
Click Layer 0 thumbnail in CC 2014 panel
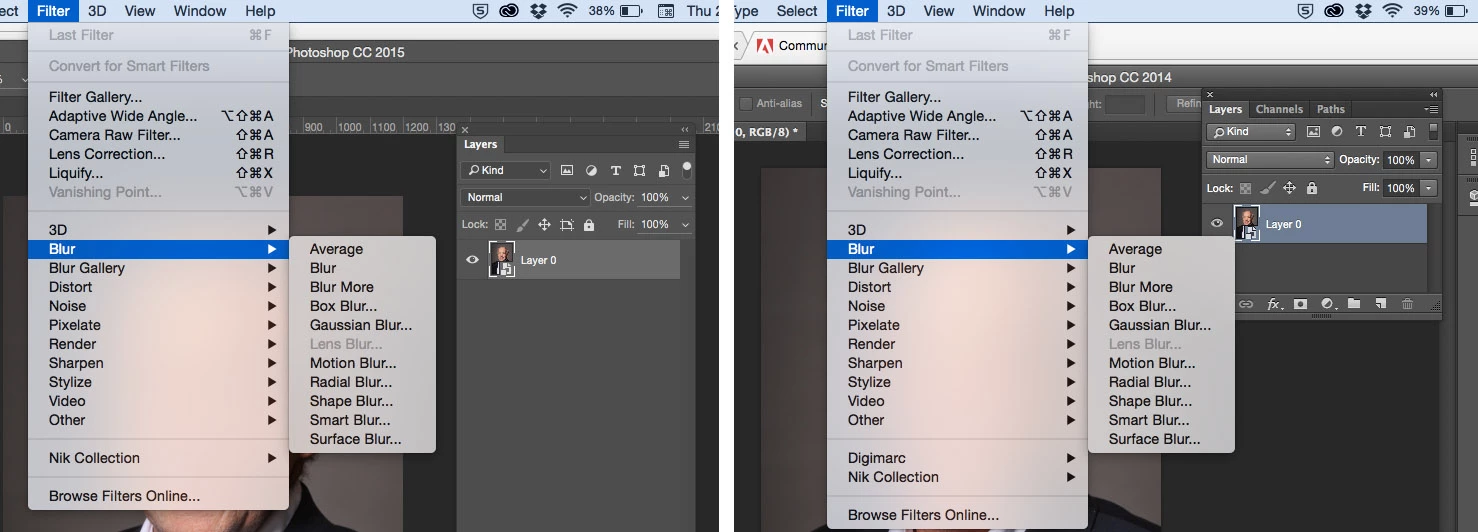point(1247,224)
